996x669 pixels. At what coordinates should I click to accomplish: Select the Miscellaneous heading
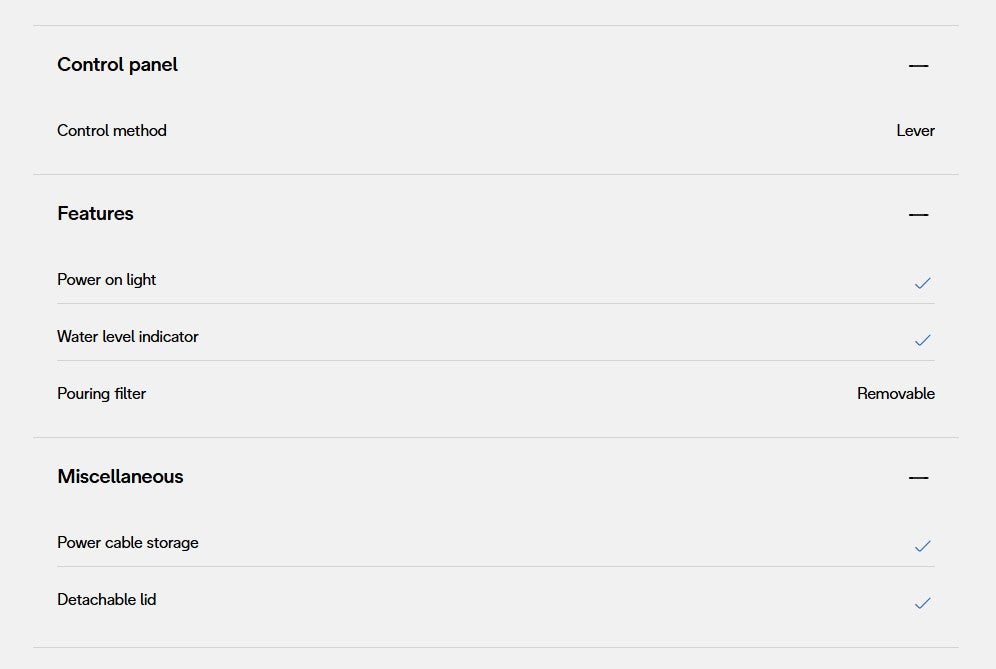(x=120, y=477)
